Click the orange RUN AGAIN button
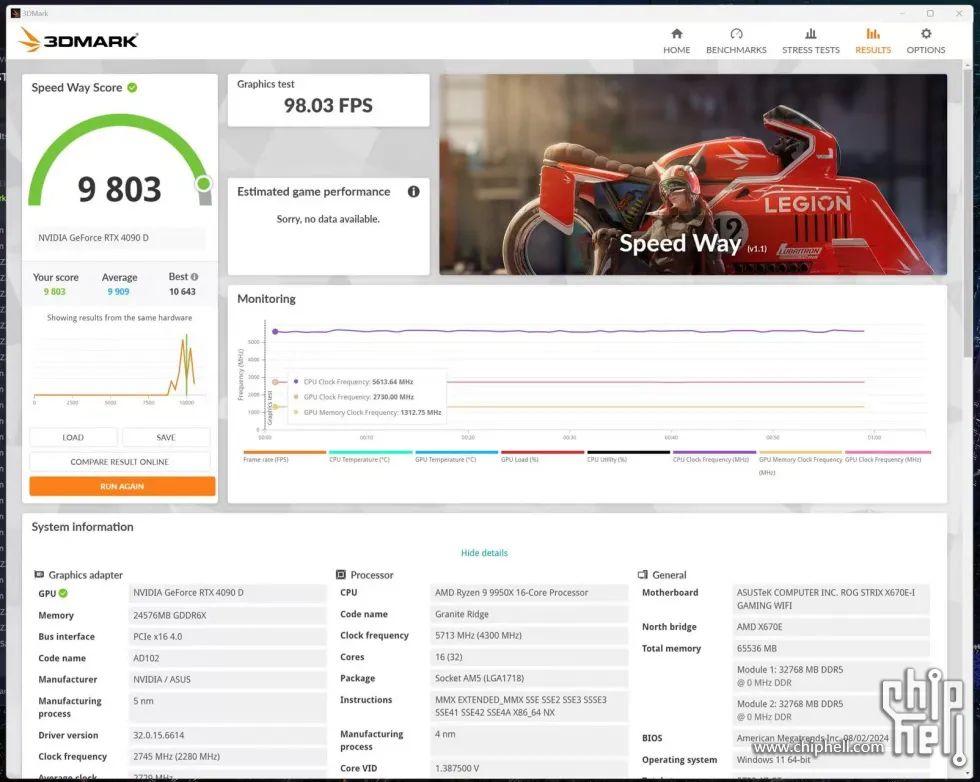This screenshot has width=980, height=782. pos(122,486)
